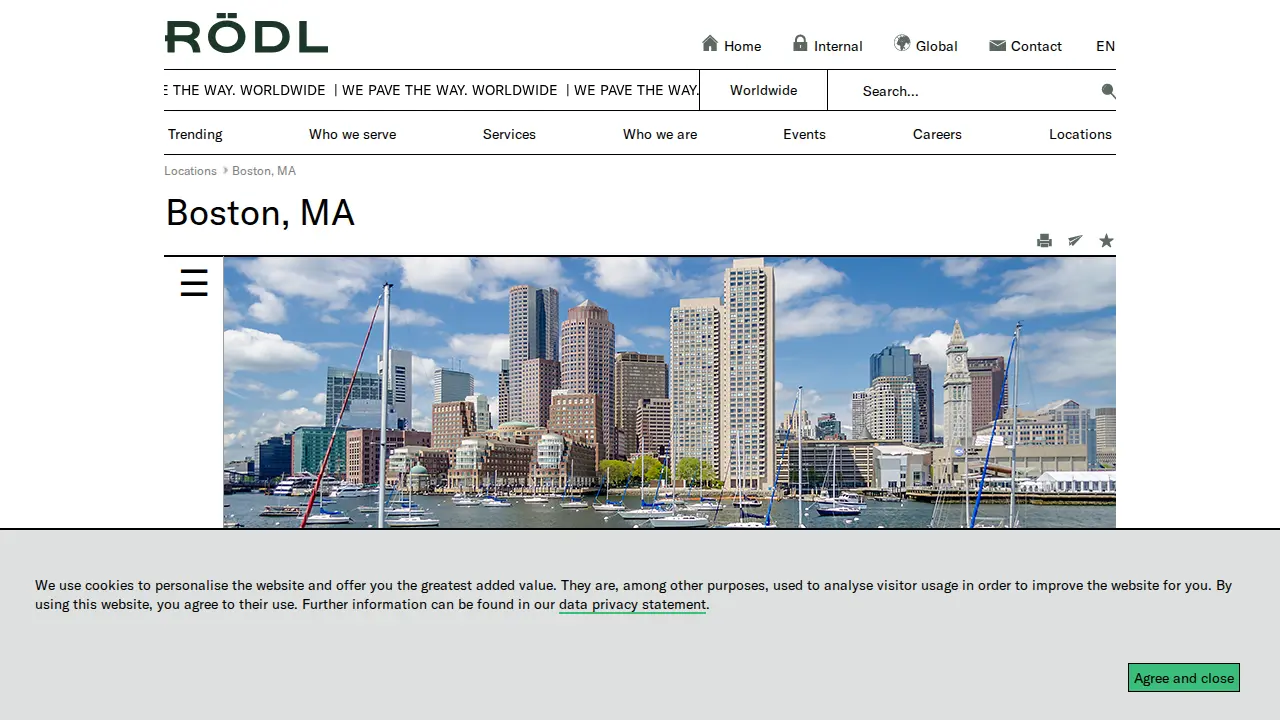Open the Locations menu
Screen dimensions: 1280x720
[1080, 134]
